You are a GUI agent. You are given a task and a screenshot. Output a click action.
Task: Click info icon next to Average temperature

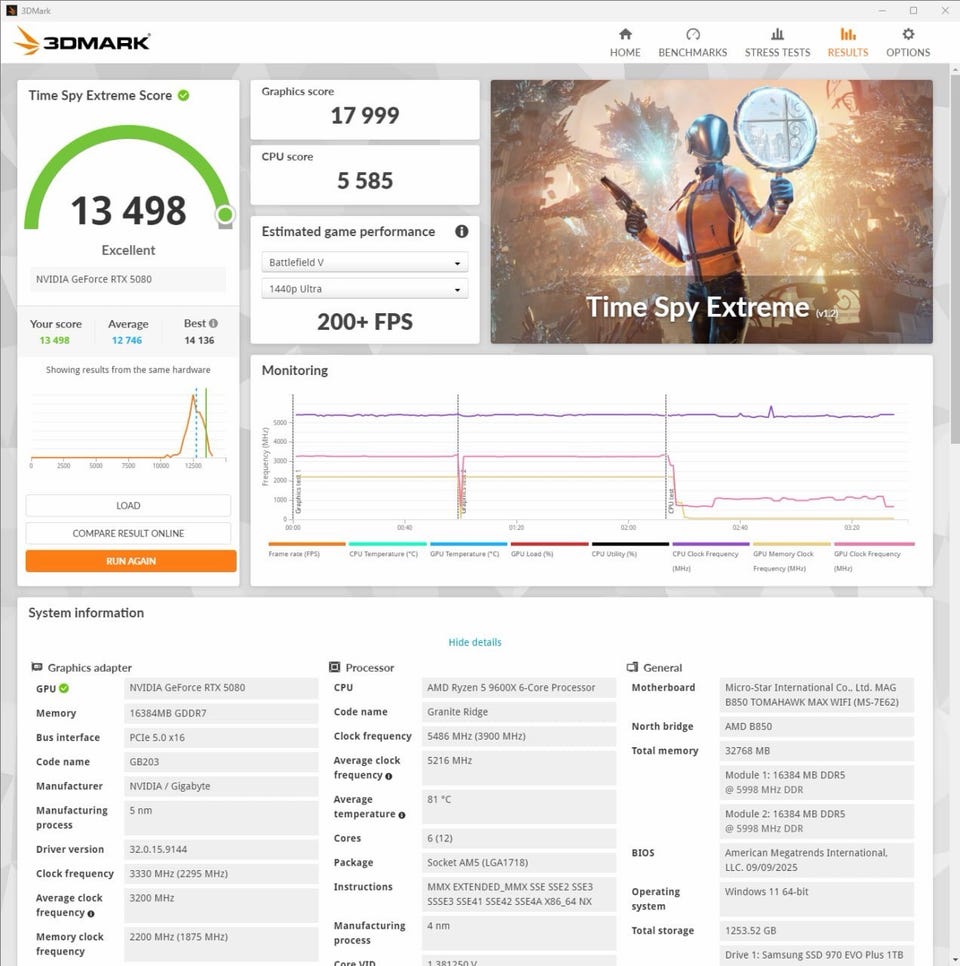(402, 815)
